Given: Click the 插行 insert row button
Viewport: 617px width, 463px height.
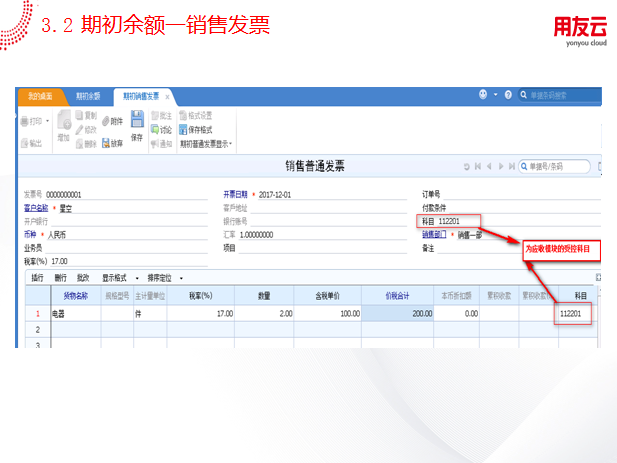Looking at the screenshot, I should (x=37, y=278).
